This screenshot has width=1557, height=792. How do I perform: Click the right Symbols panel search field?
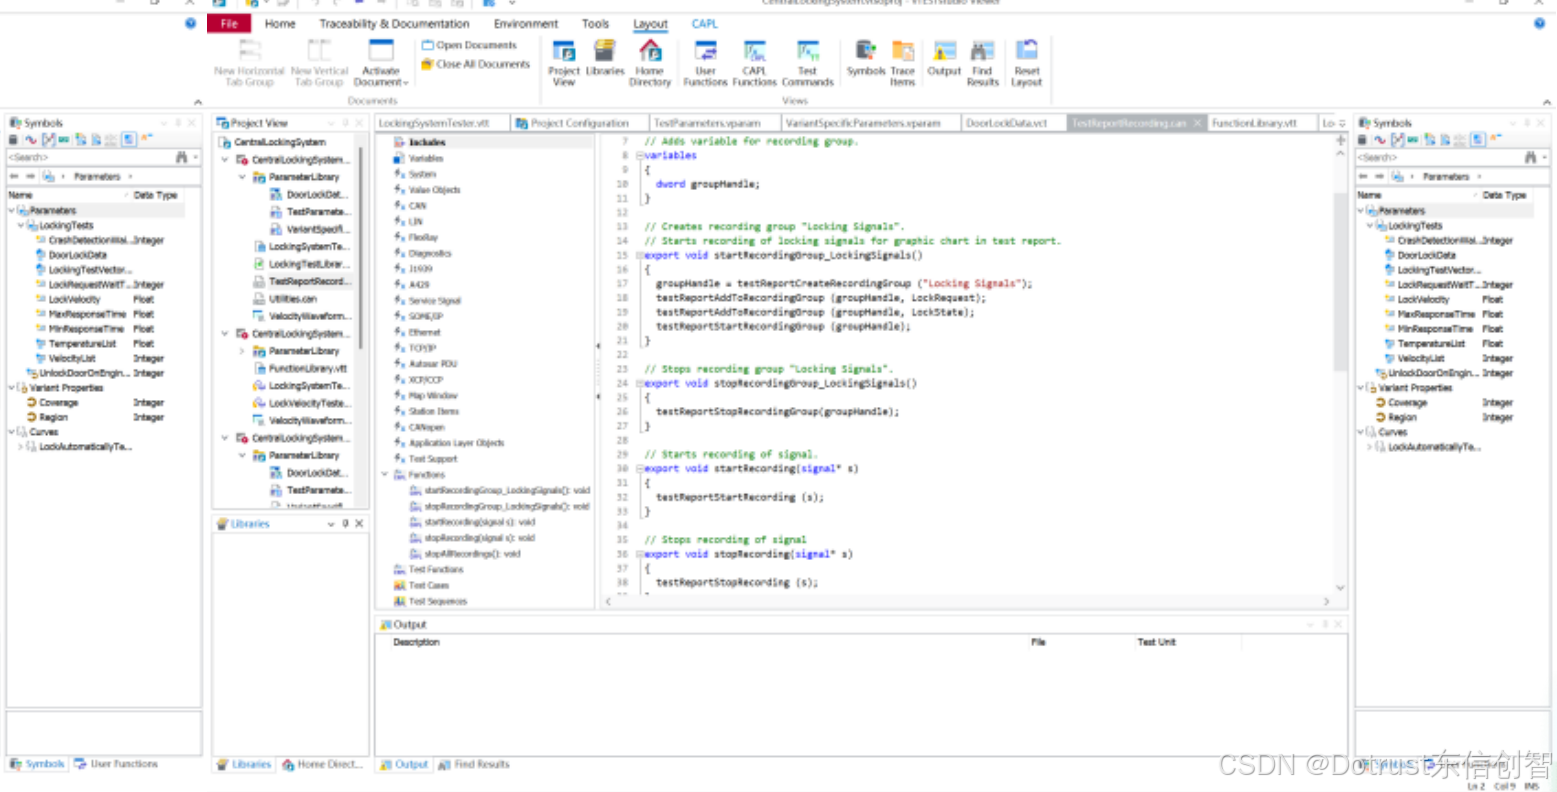[x=1437, y=157]
